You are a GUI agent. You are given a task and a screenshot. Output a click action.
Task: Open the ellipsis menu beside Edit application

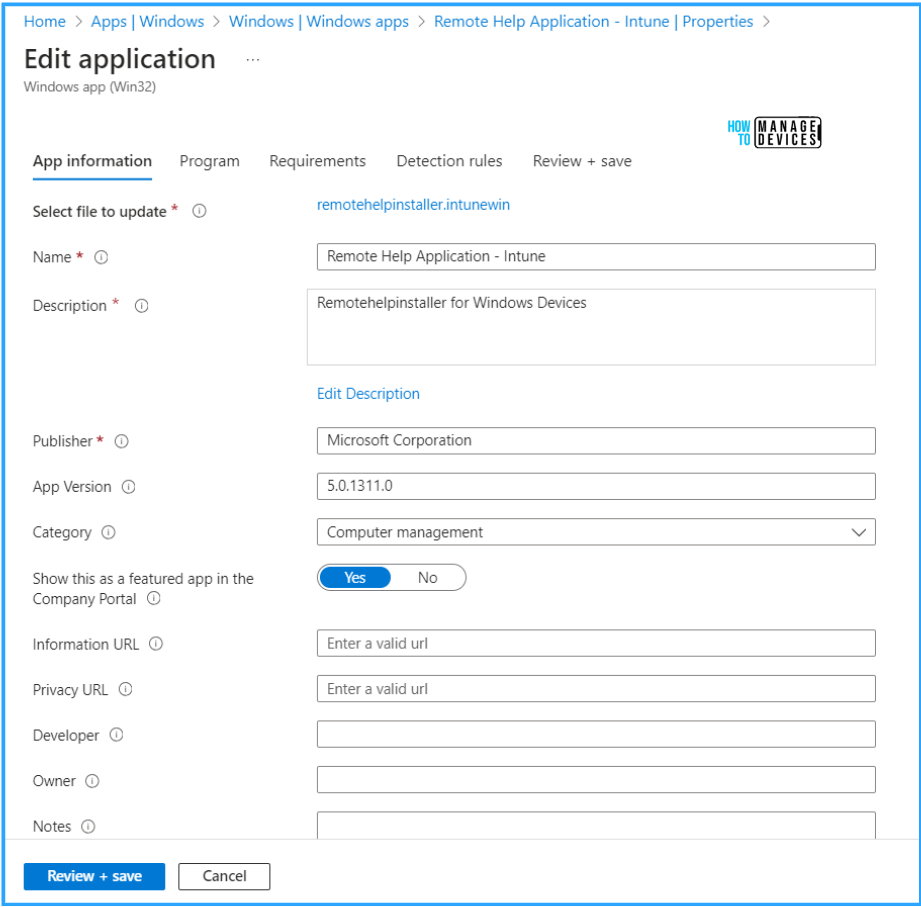tap(253, 60)
